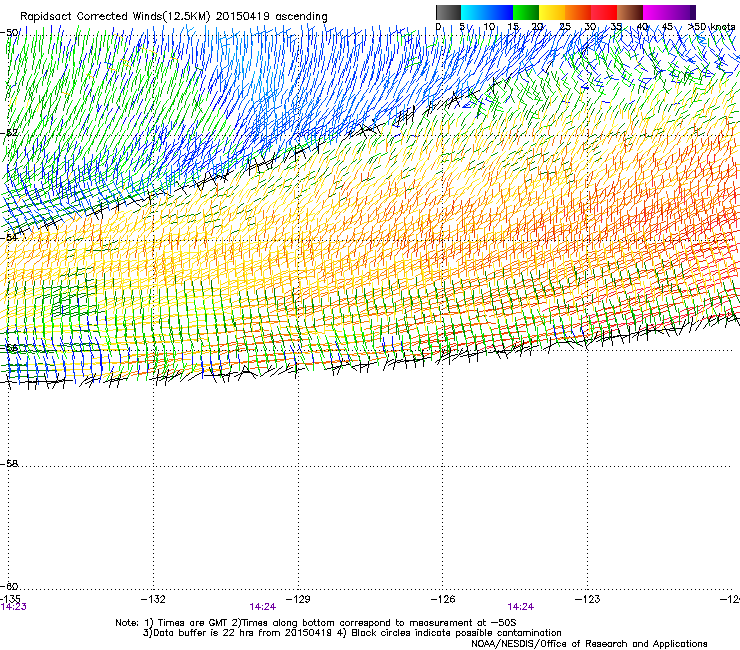This screenshot has height=650, width=740.
Task: Click the "-58" latitude axis label
Action: pos(9,464)
